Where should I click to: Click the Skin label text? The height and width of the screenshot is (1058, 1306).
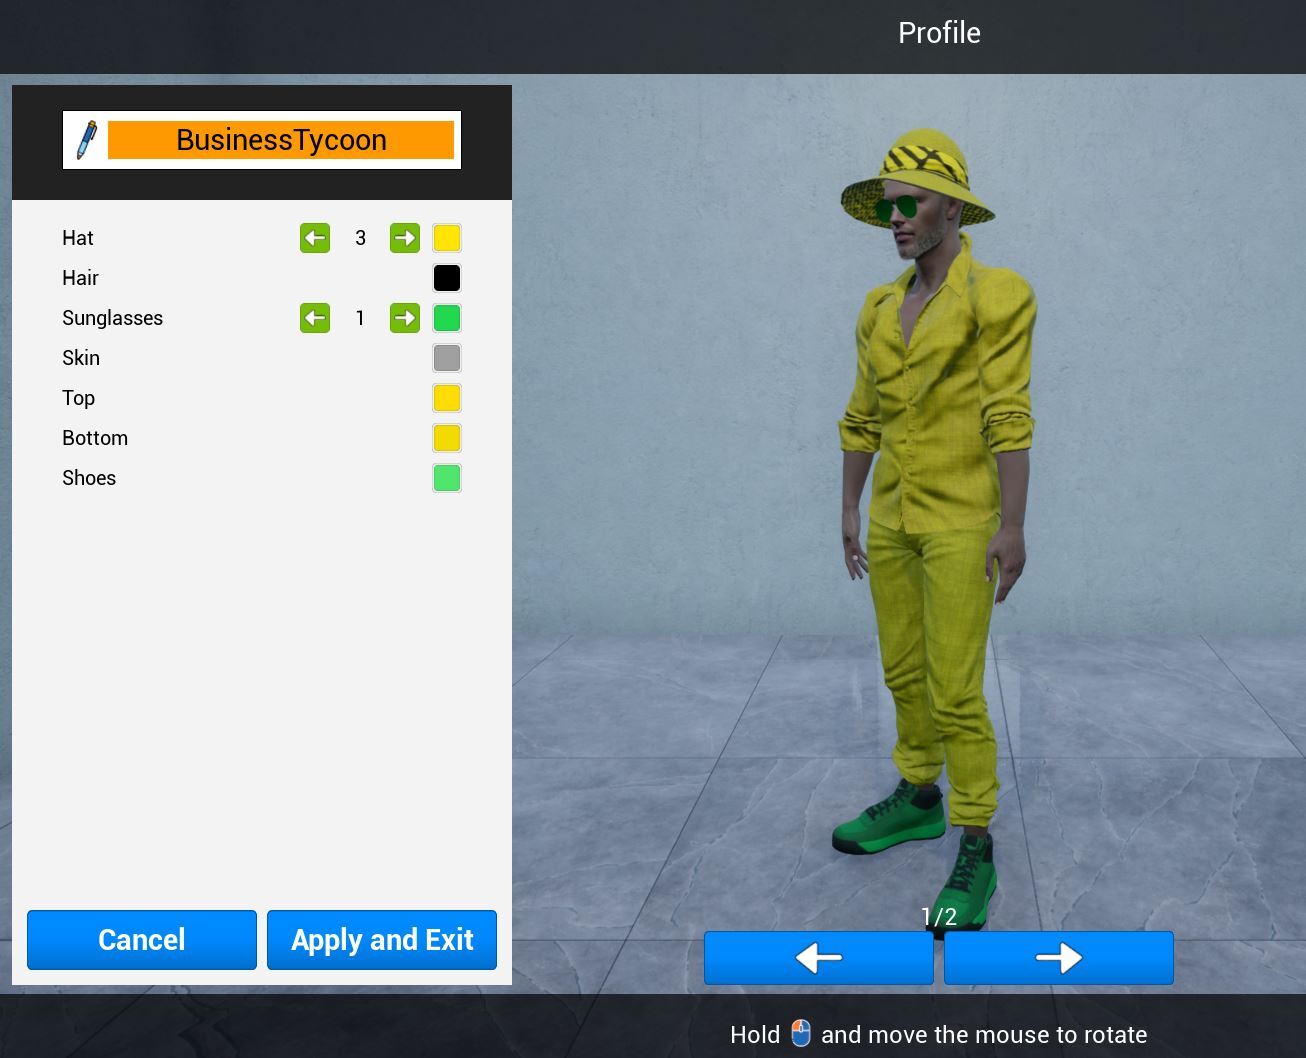[81, 358]
